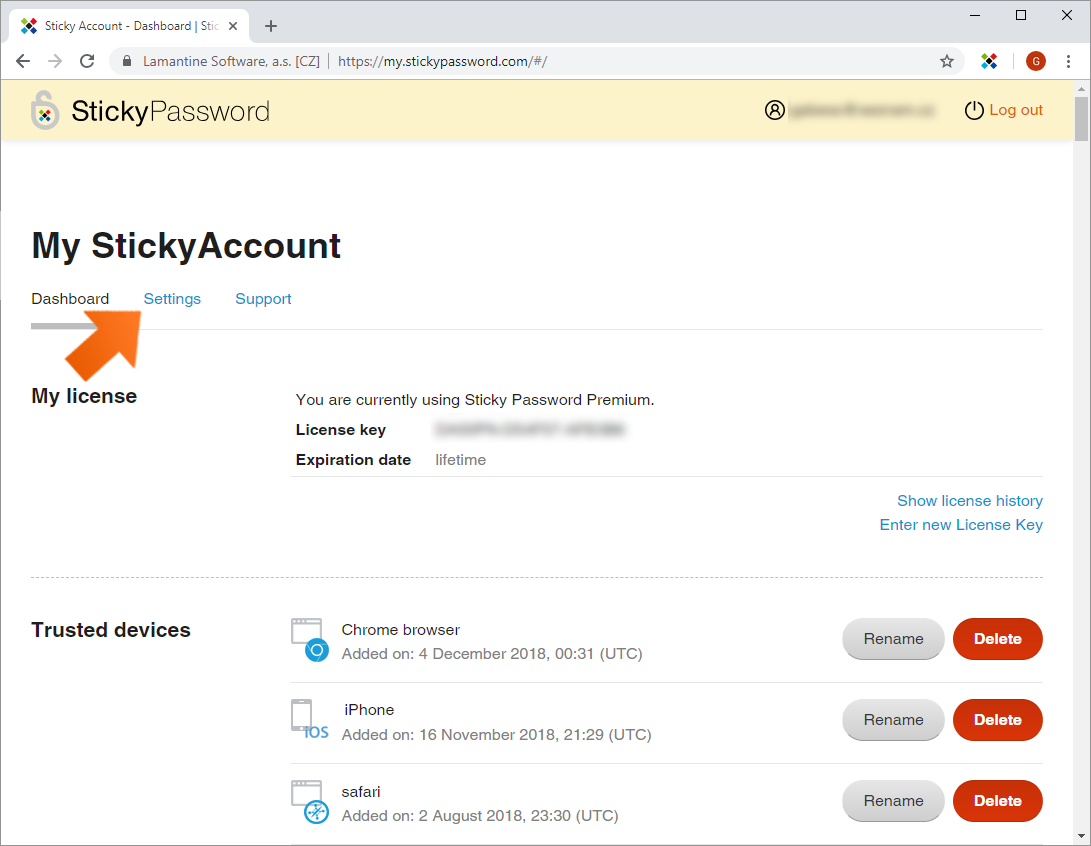Image resolution: width=1091 pixels, height=846 pixels.
Task: Rename the safari device
Action: point(893,801)
